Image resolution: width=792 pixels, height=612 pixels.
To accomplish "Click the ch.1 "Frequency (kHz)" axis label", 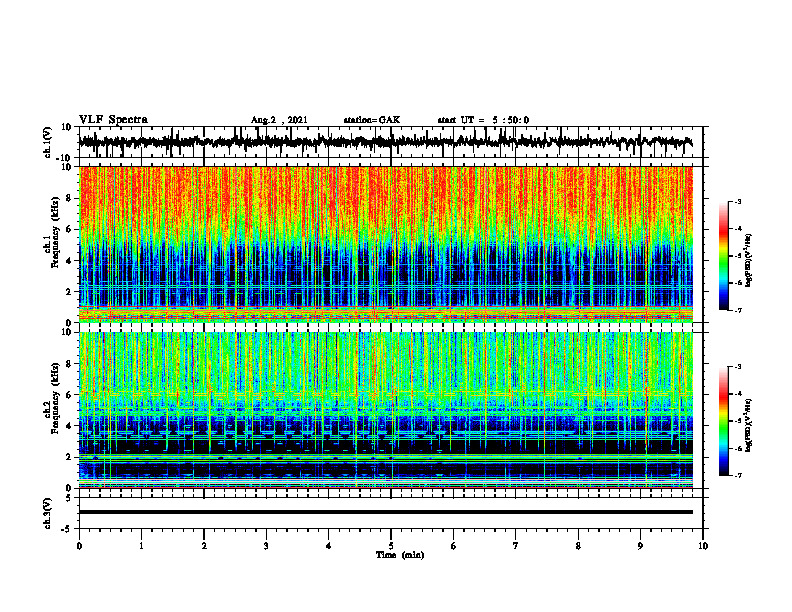I will (55, 232).
